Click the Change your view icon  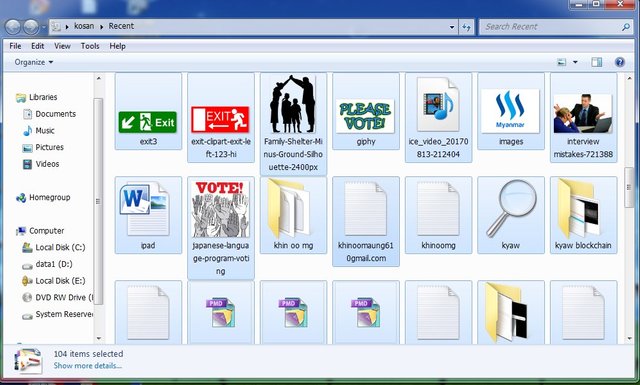(562, 62)
